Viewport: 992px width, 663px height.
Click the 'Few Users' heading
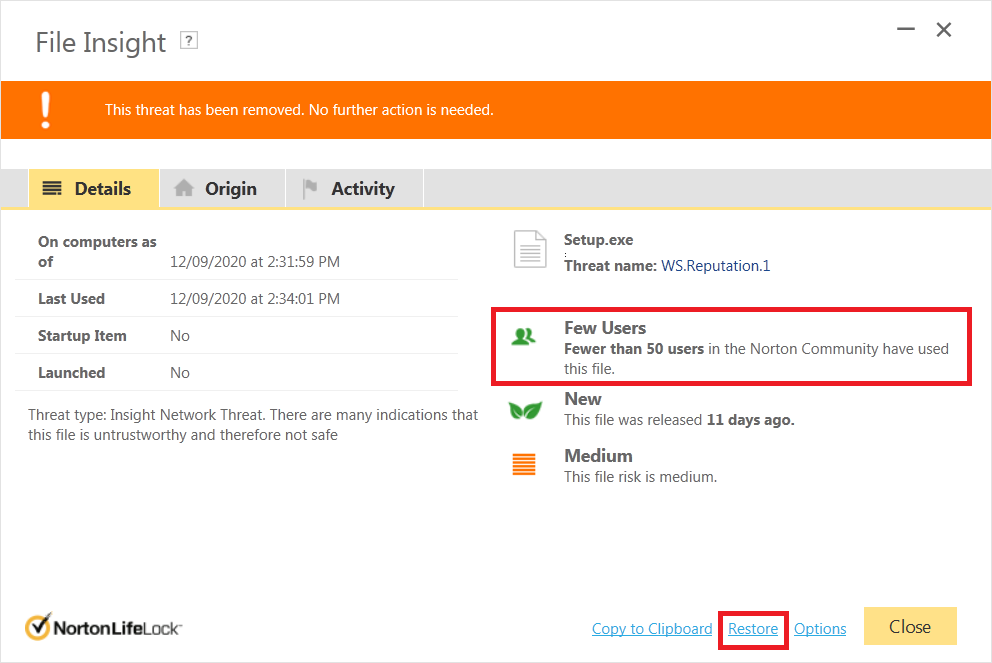pos(605,328)
